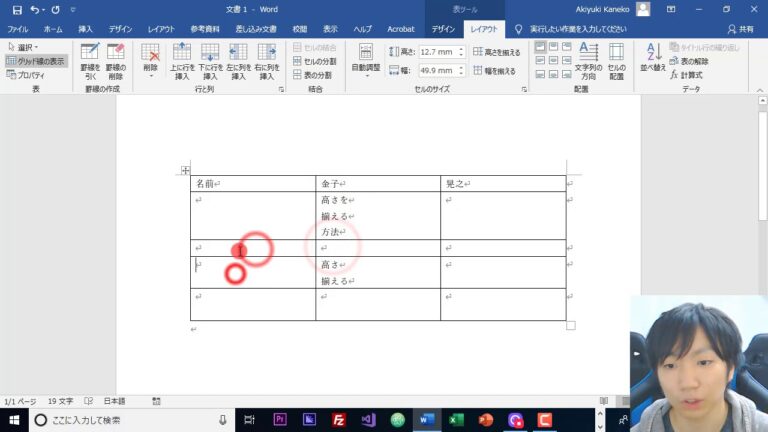Image resolution: width=768 pixels, height=432 pixels.
Task: Click セルの分割
Action: [x=315, y=61]
